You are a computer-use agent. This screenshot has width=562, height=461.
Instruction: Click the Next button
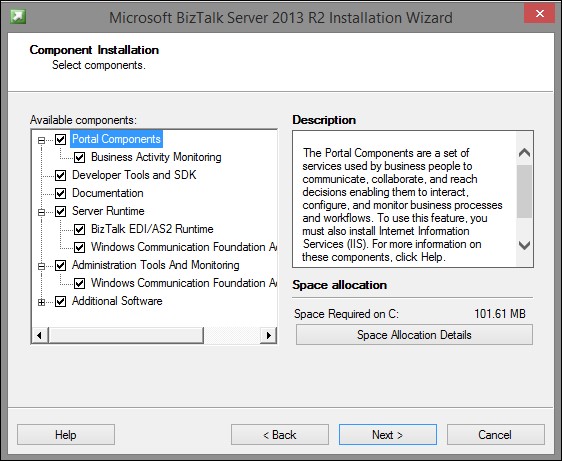pyautogui.click(x=388, y=435)
